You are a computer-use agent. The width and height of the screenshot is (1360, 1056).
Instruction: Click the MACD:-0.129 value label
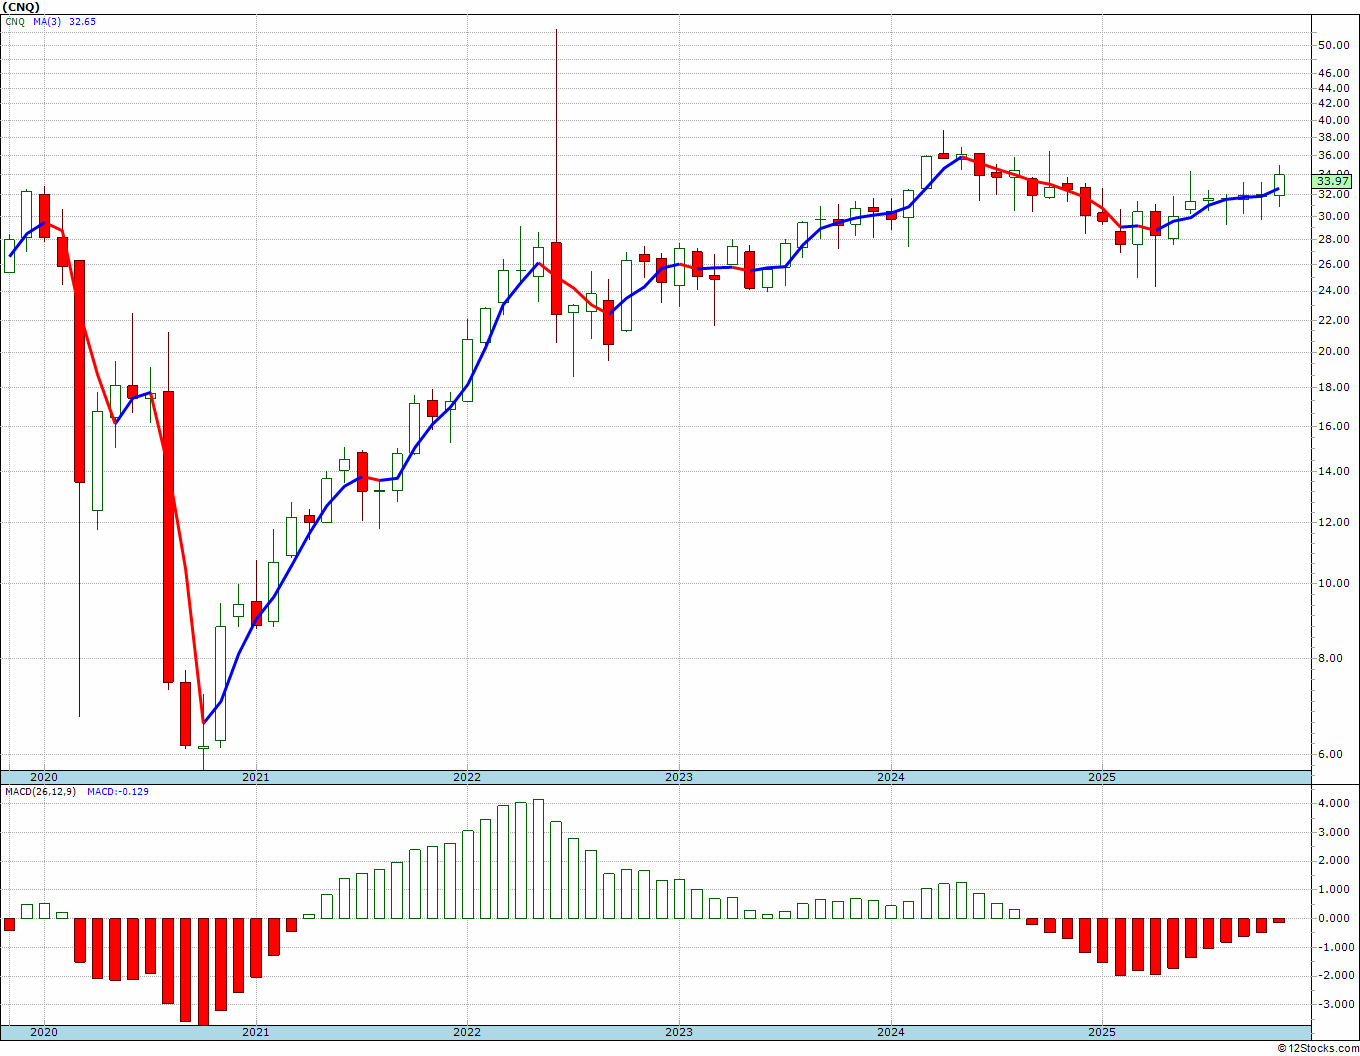118,791
